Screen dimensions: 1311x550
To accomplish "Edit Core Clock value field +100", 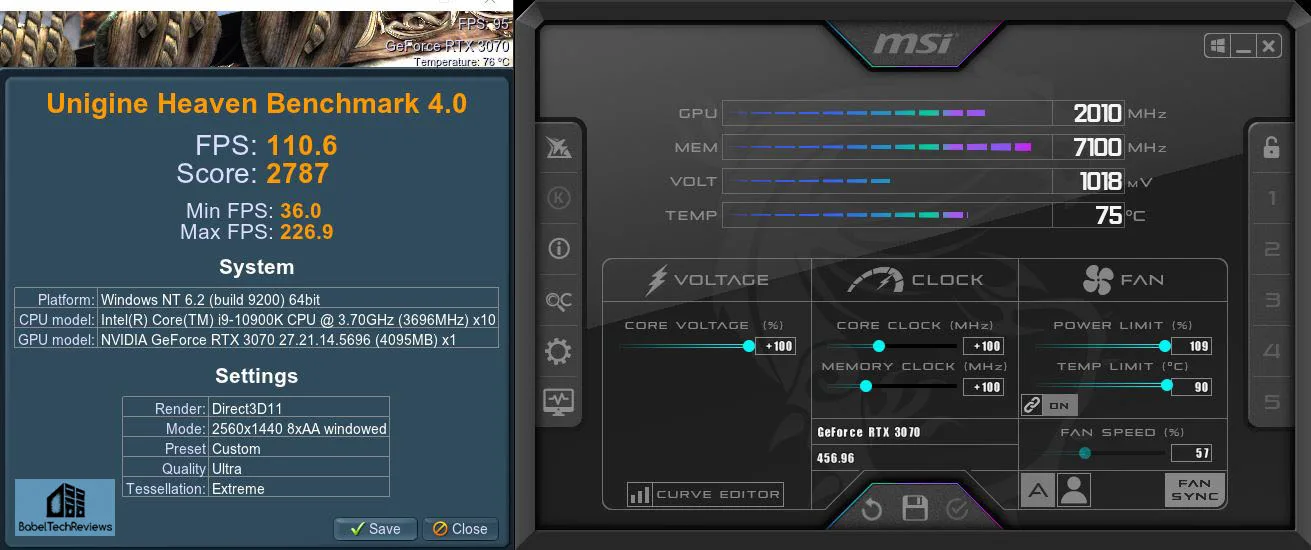I will [983, 346].
